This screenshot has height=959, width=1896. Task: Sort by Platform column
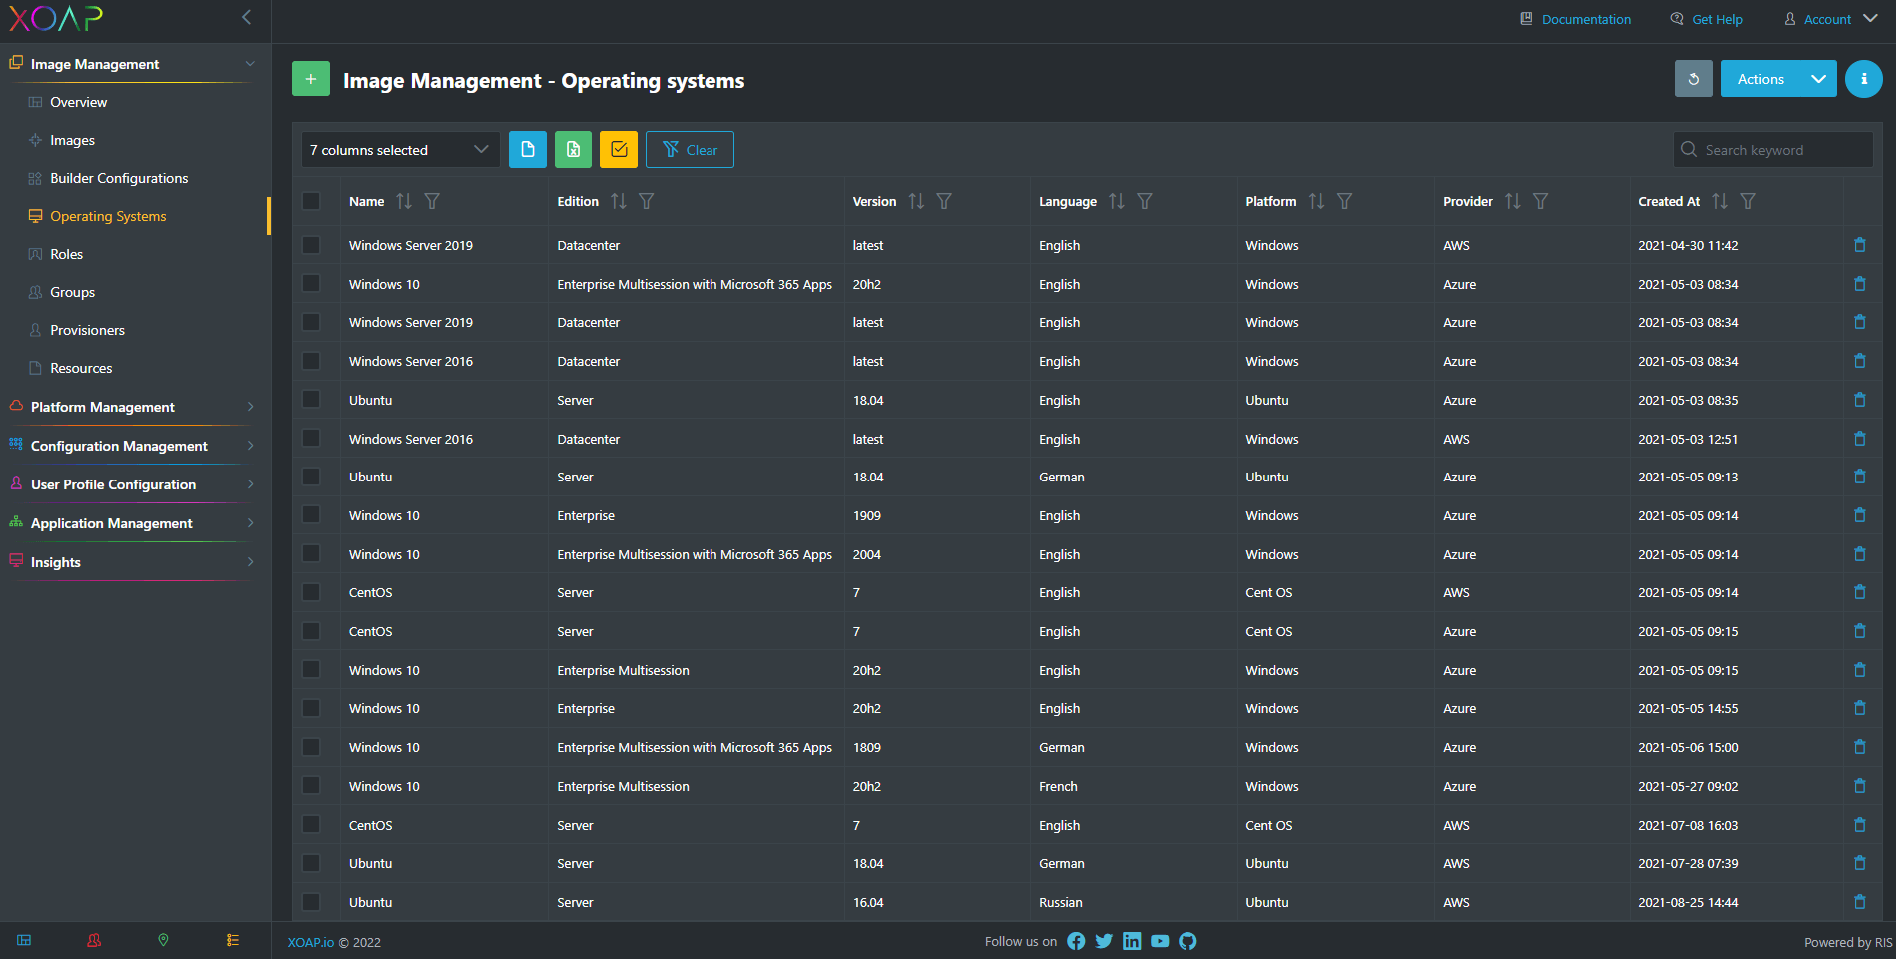(1317, 201)
